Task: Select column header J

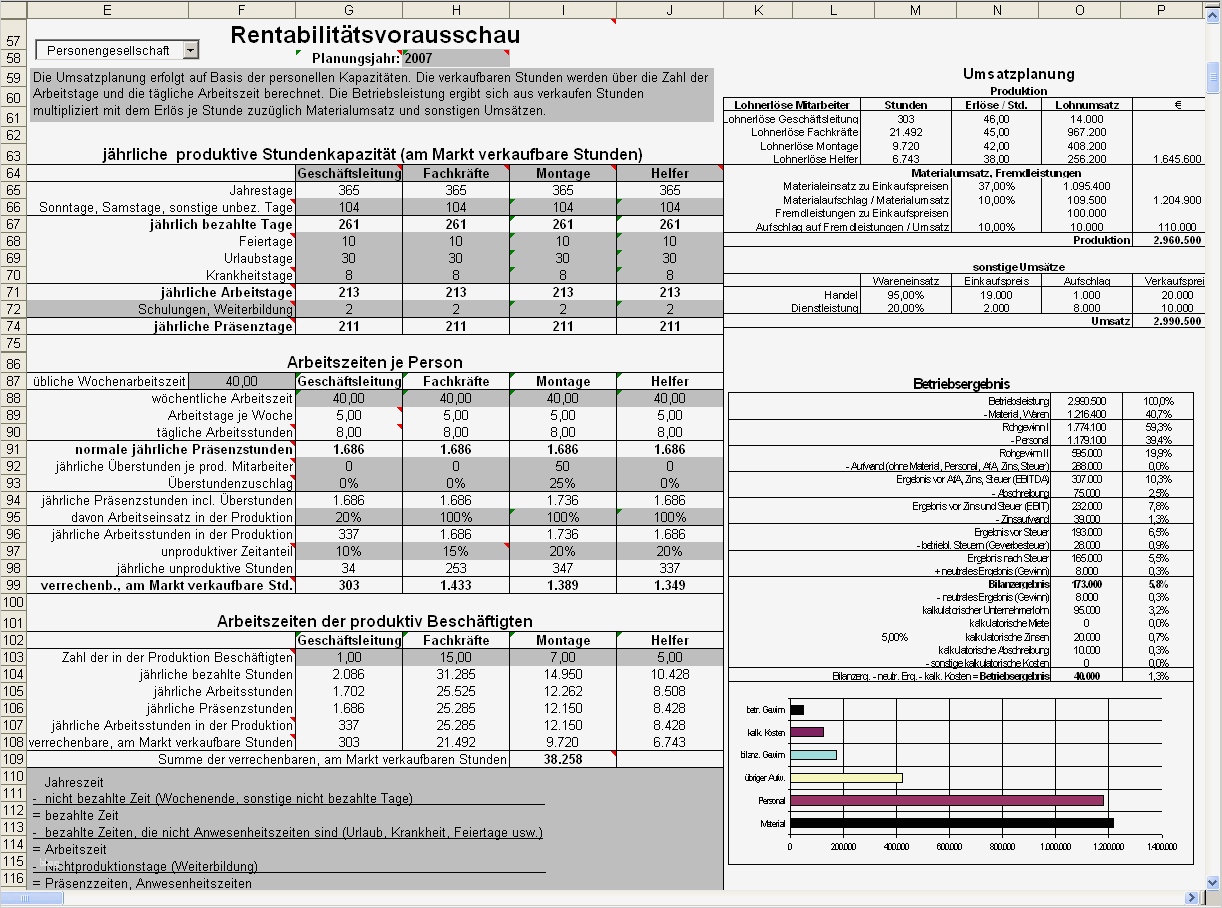Action: [668, 9]
